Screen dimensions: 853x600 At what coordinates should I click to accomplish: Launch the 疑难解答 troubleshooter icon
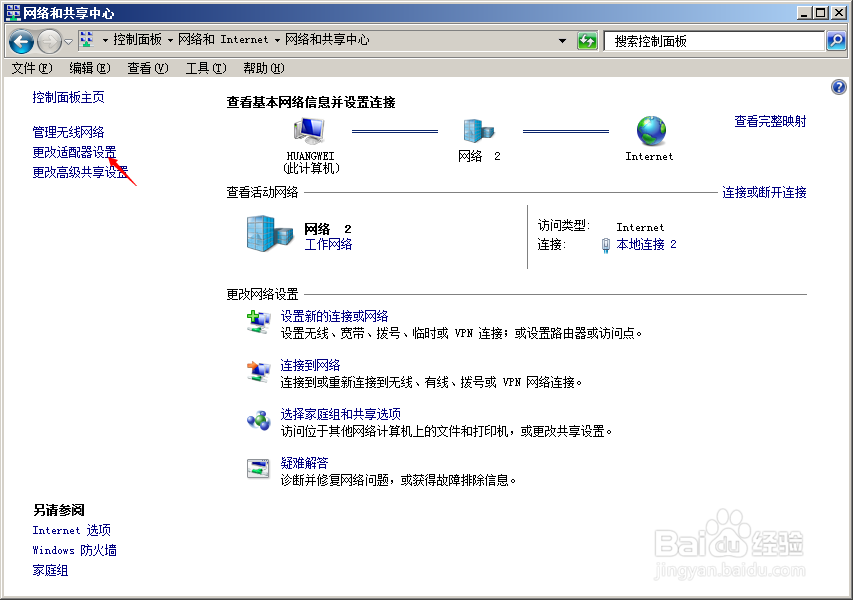pos(259,465)
